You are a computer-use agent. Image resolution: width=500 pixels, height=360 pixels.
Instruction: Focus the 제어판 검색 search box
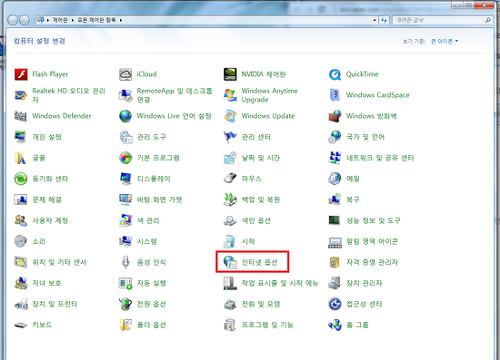point(442,20)
